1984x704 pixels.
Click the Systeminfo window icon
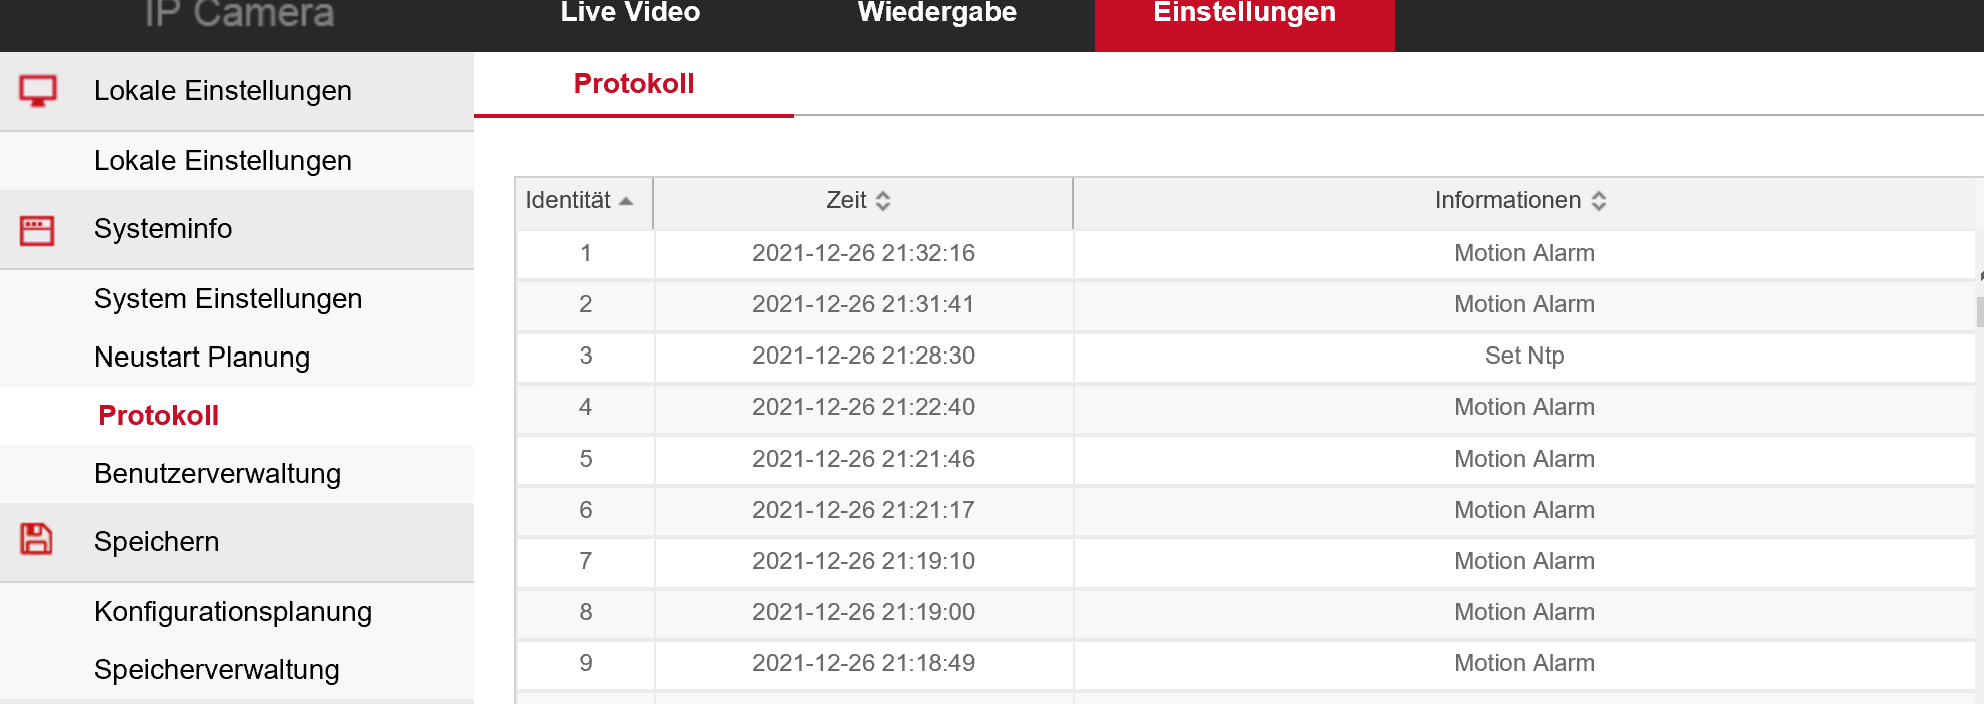(37, 230)
